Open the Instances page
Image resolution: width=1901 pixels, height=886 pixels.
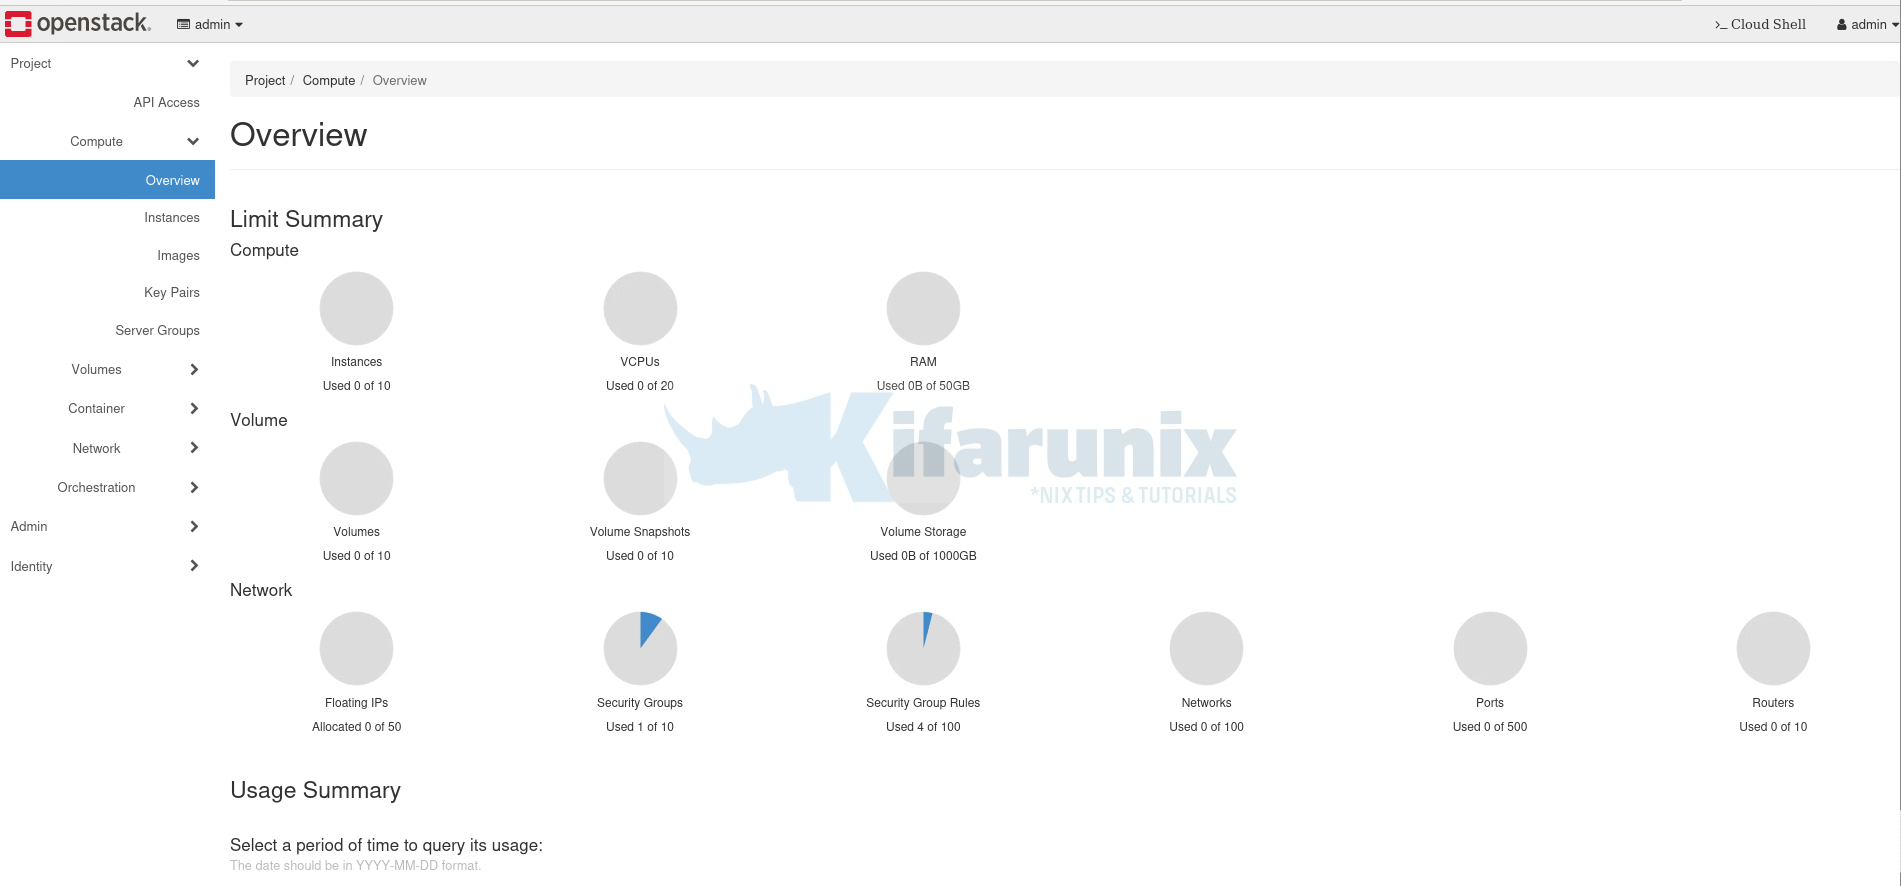coord(171,217)
